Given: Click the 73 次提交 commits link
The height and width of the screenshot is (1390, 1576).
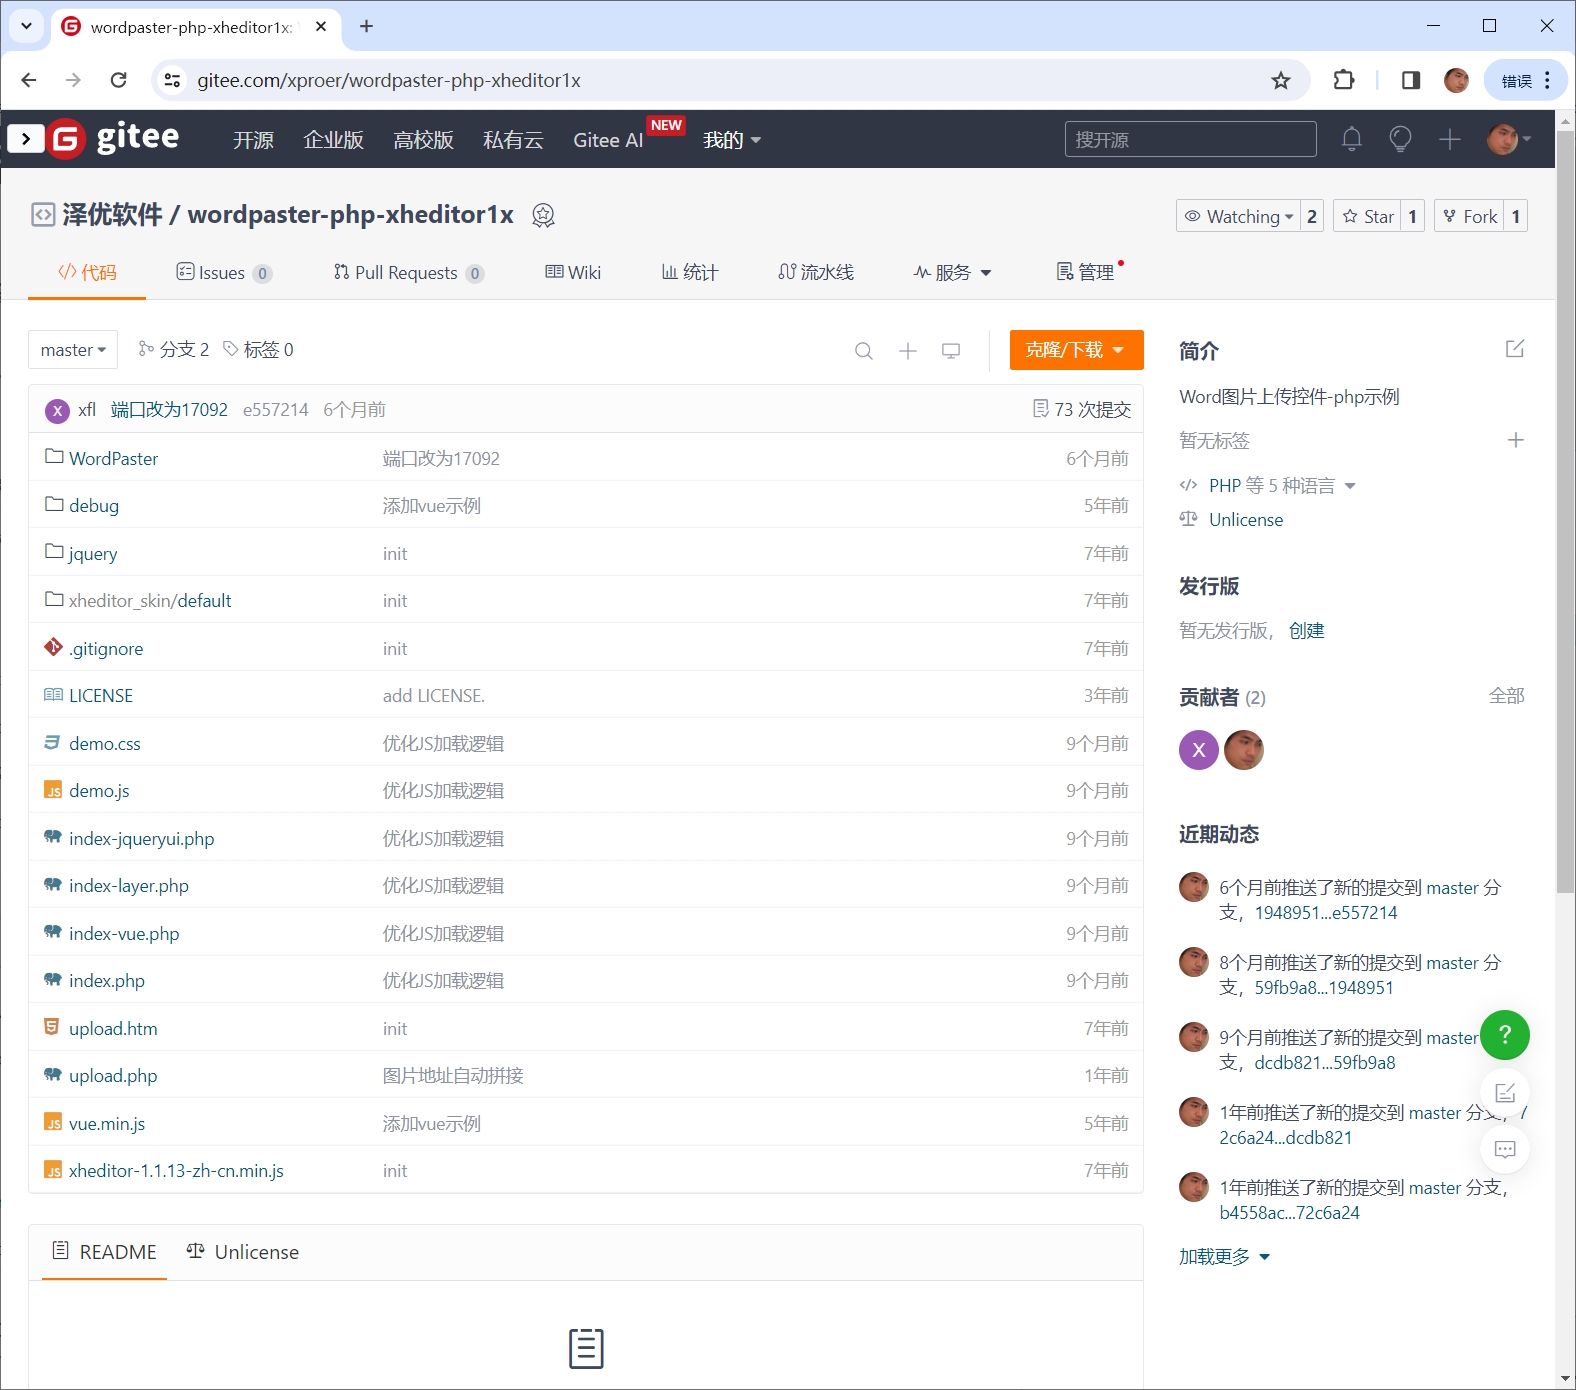Looking at the screenshot, I should pyautogui.click(x=1082, y=410).
